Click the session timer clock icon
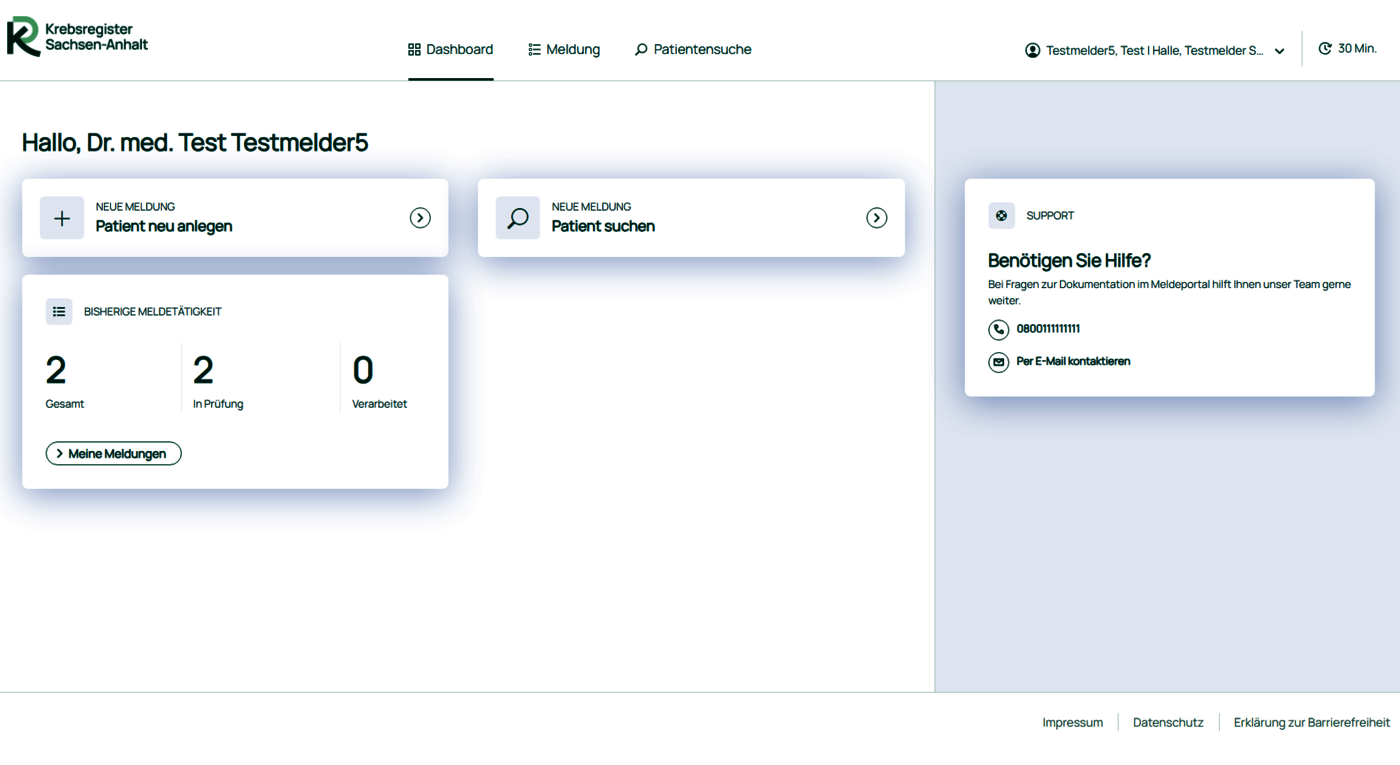 pos(1325,49)
